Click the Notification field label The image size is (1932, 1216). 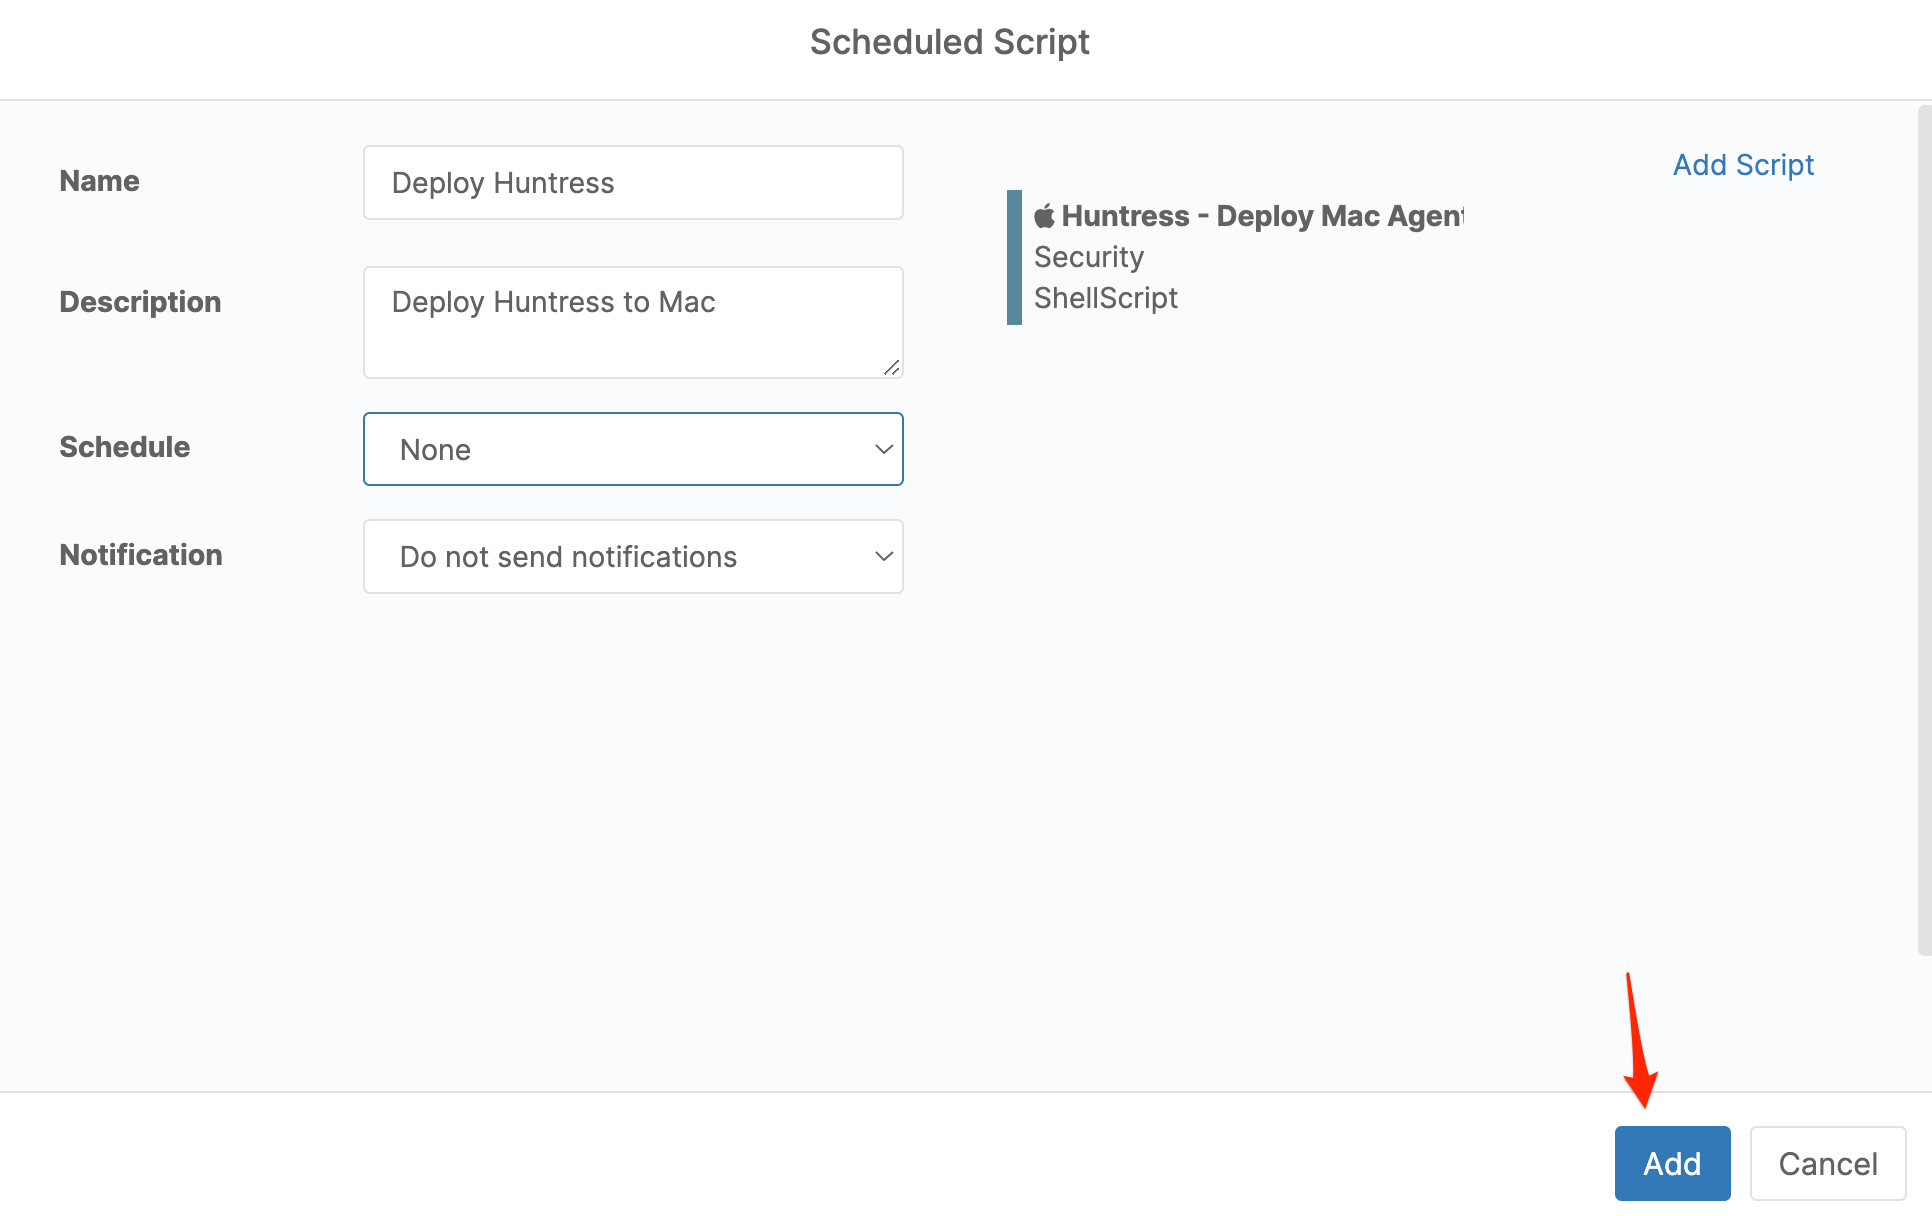pos(141,555)
